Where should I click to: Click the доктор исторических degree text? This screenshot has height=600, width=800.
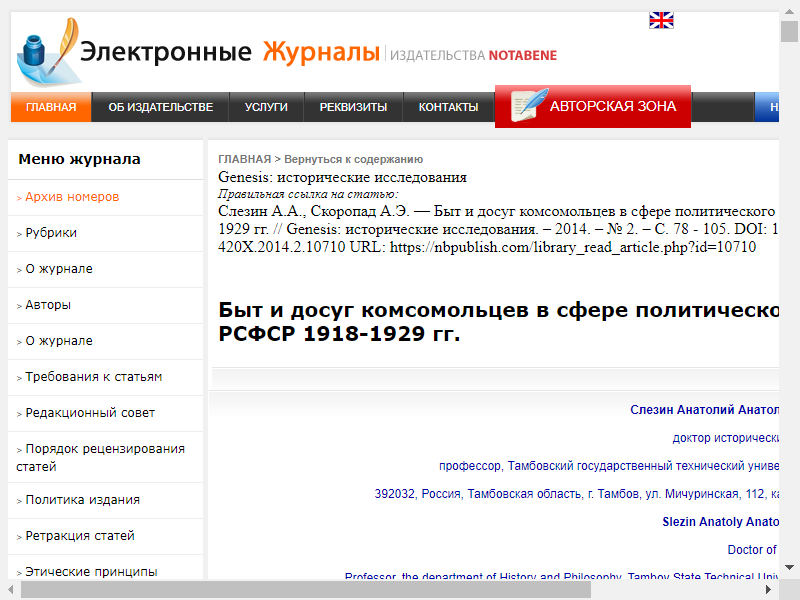[726, 438]
